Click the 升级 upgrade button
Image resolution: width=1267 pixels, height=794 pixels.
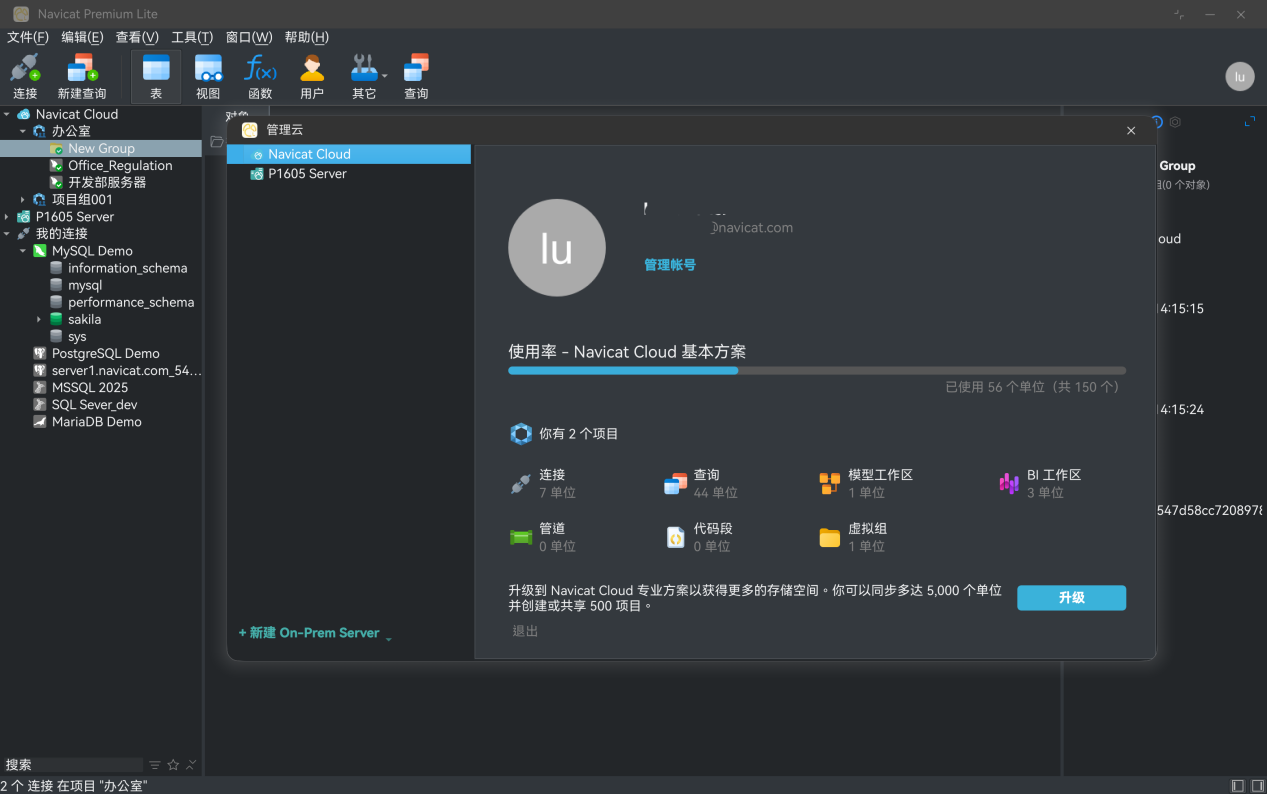click(1071, 597)
